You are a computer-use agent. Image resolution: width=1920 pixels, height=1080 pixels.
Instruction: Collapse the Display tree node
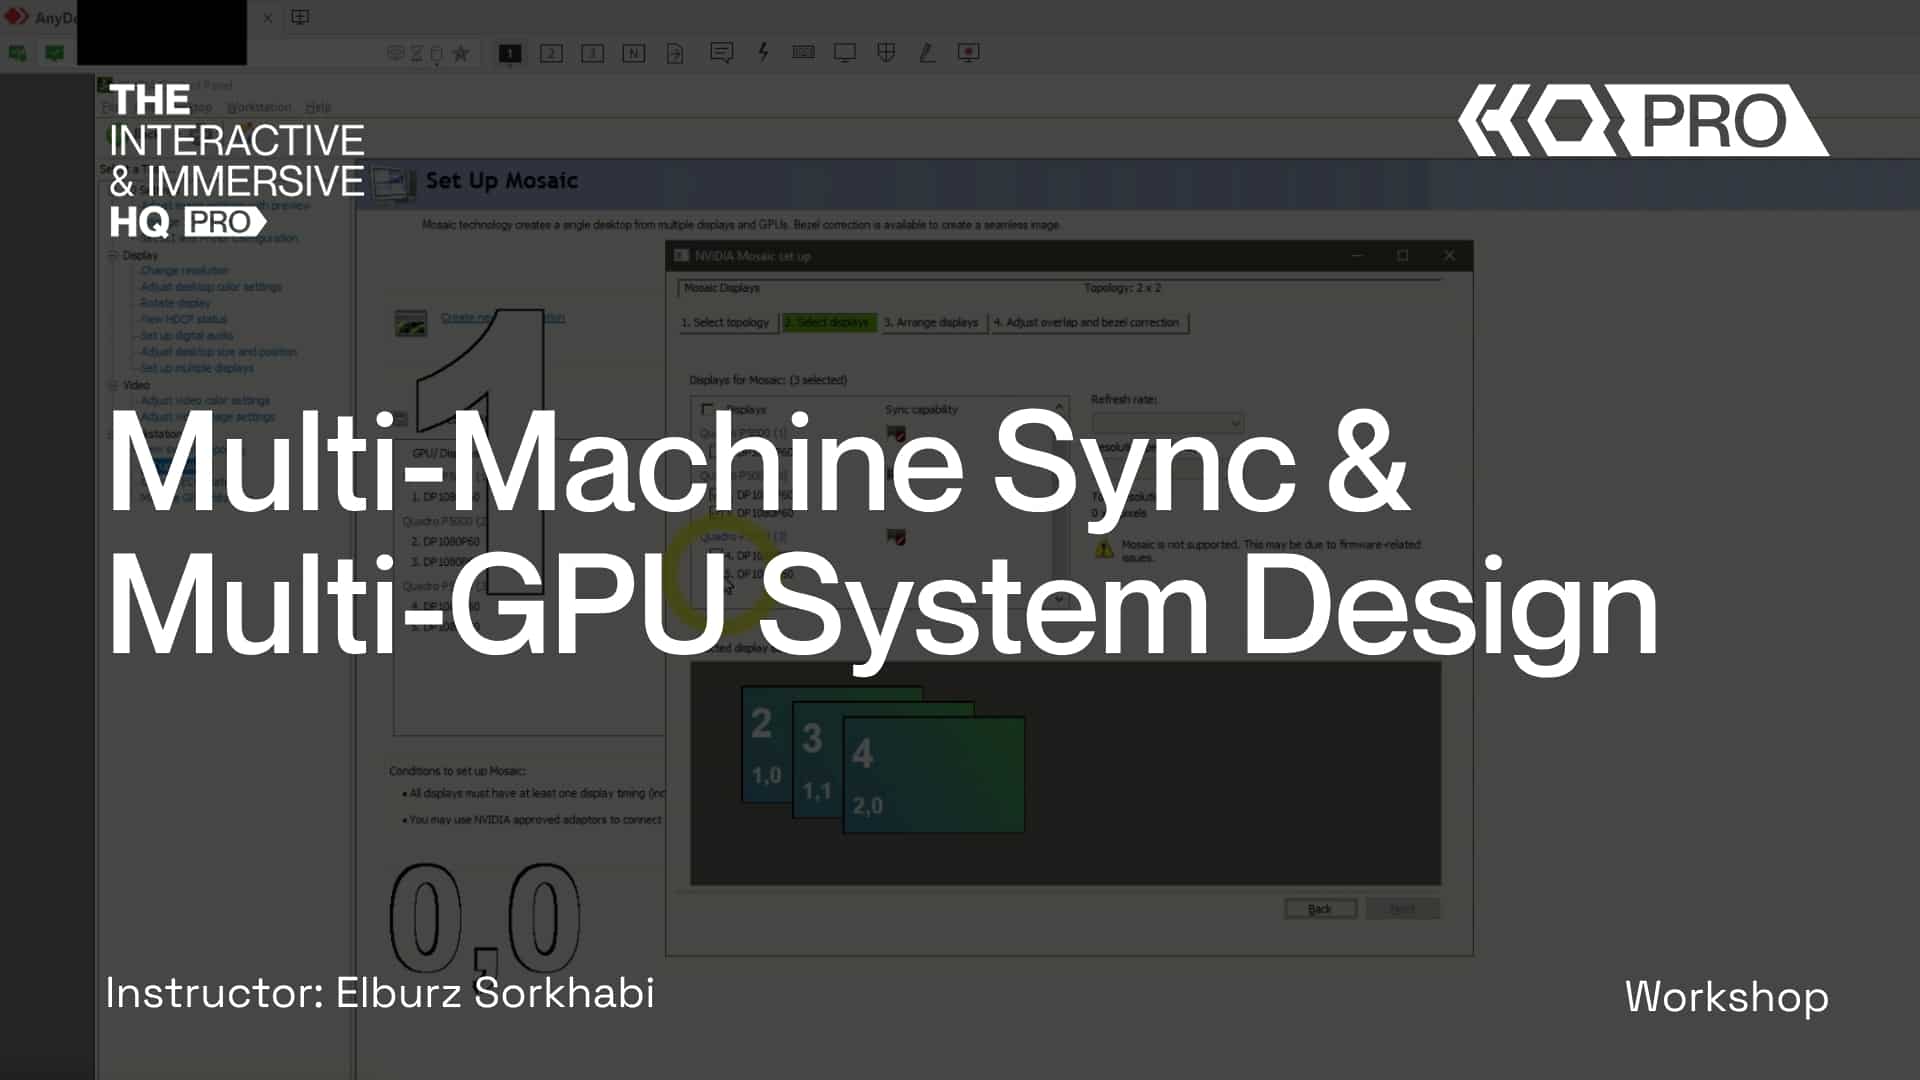[x=113, y=255]
